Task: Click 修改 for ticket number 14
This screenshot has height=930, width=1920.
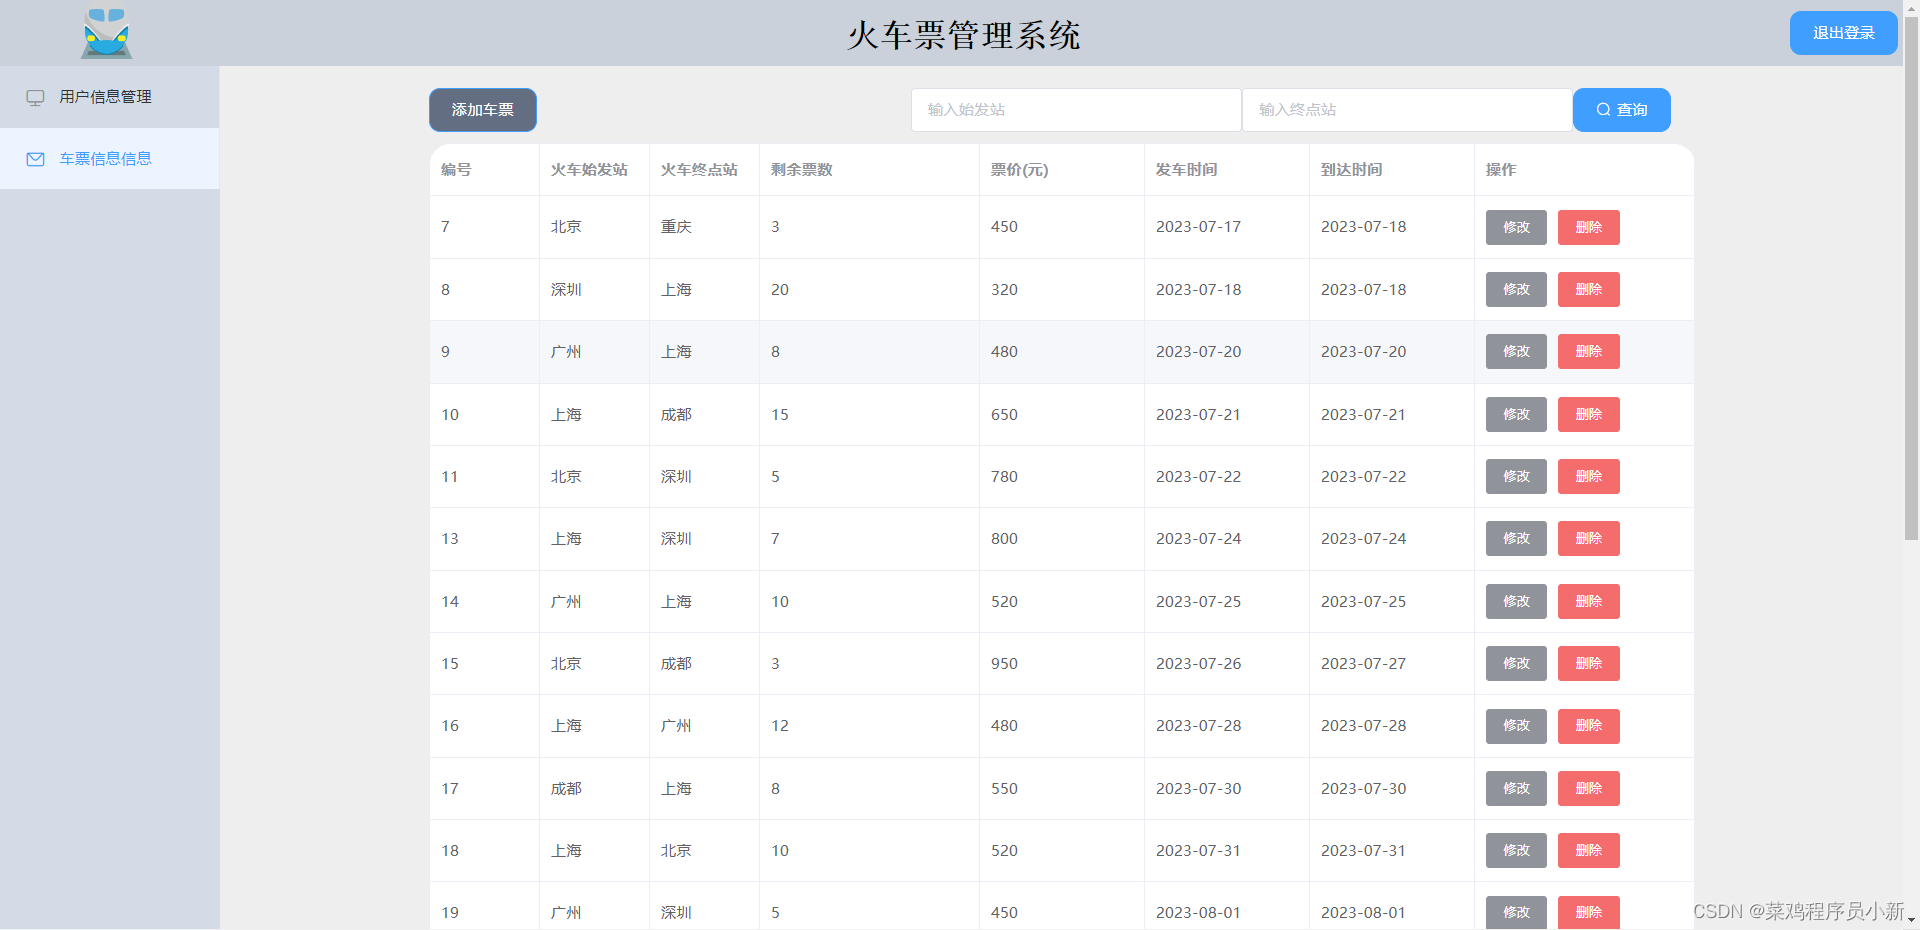Action: tap(1516, 601)
